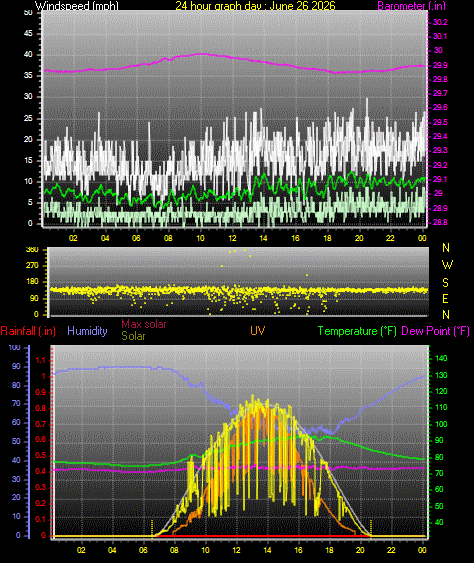Click the 140 temperature scale value

441,358
